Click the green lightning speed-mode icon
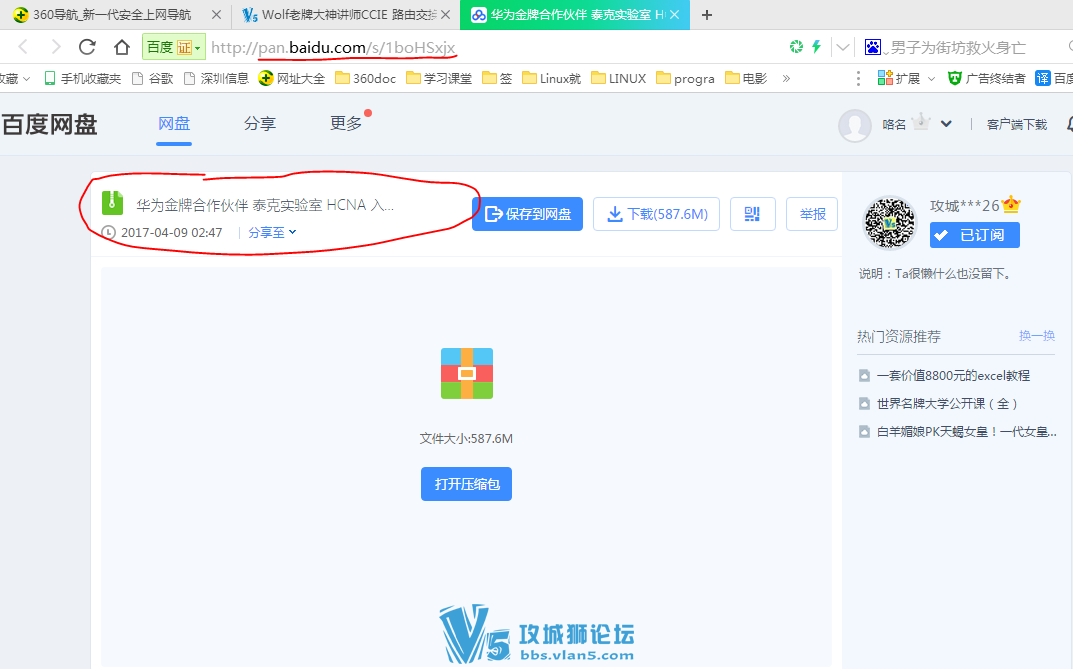 (816, 47)
